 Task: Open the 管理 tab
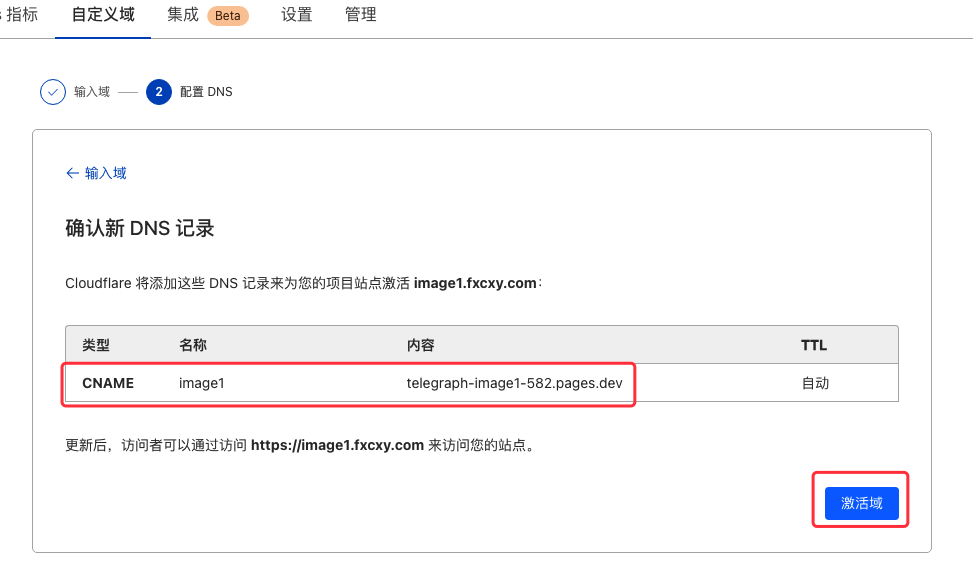(361, 14)
